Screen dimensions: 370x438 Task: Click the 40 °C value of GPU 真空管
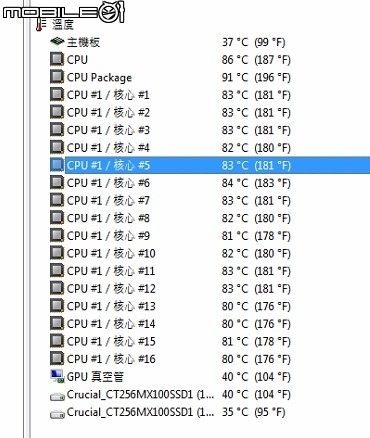click(256, 377)
